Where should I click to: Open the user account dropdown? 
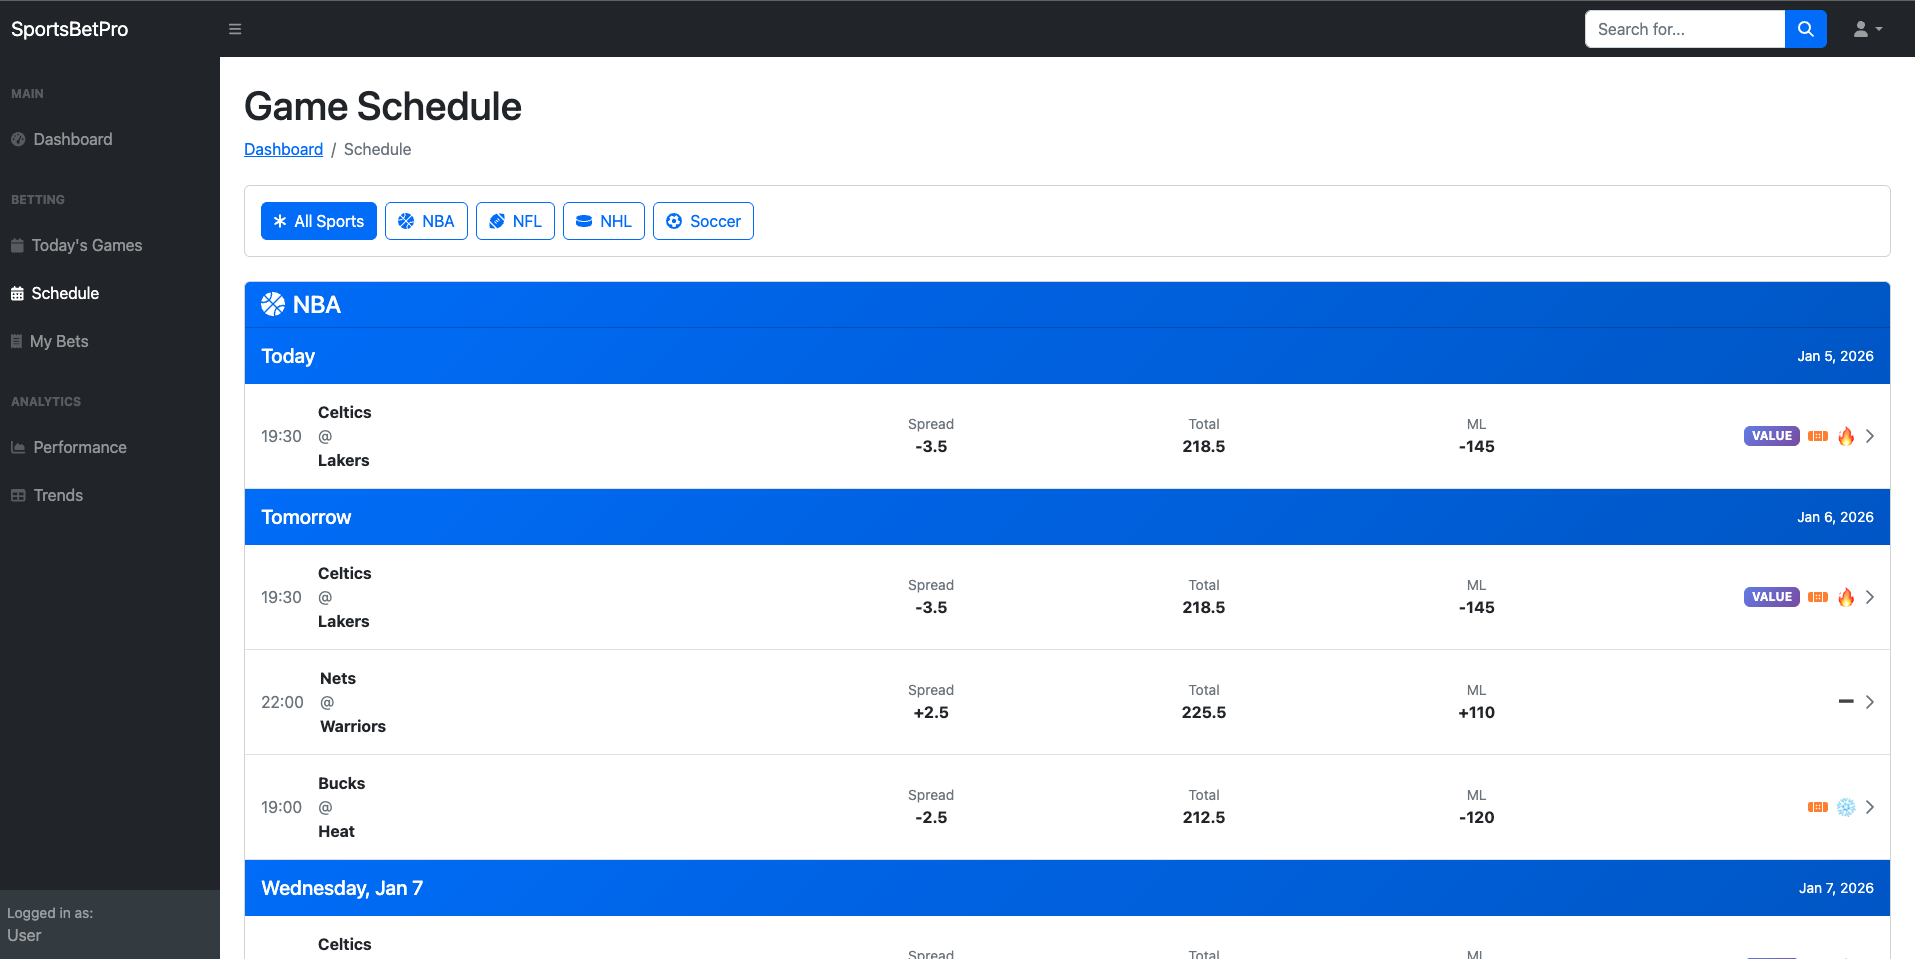(1867, 29)
